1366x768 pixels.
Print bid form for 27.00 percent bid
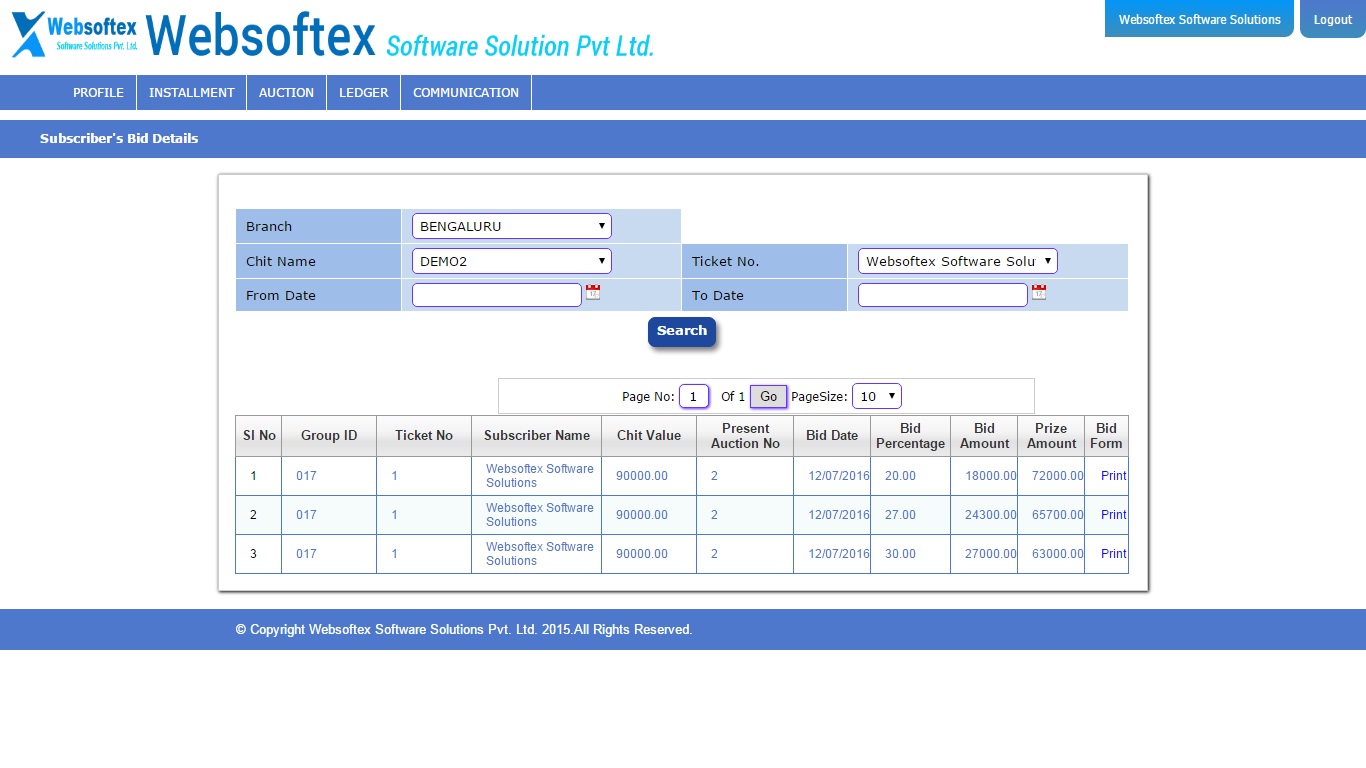[x=1113, y=515]
